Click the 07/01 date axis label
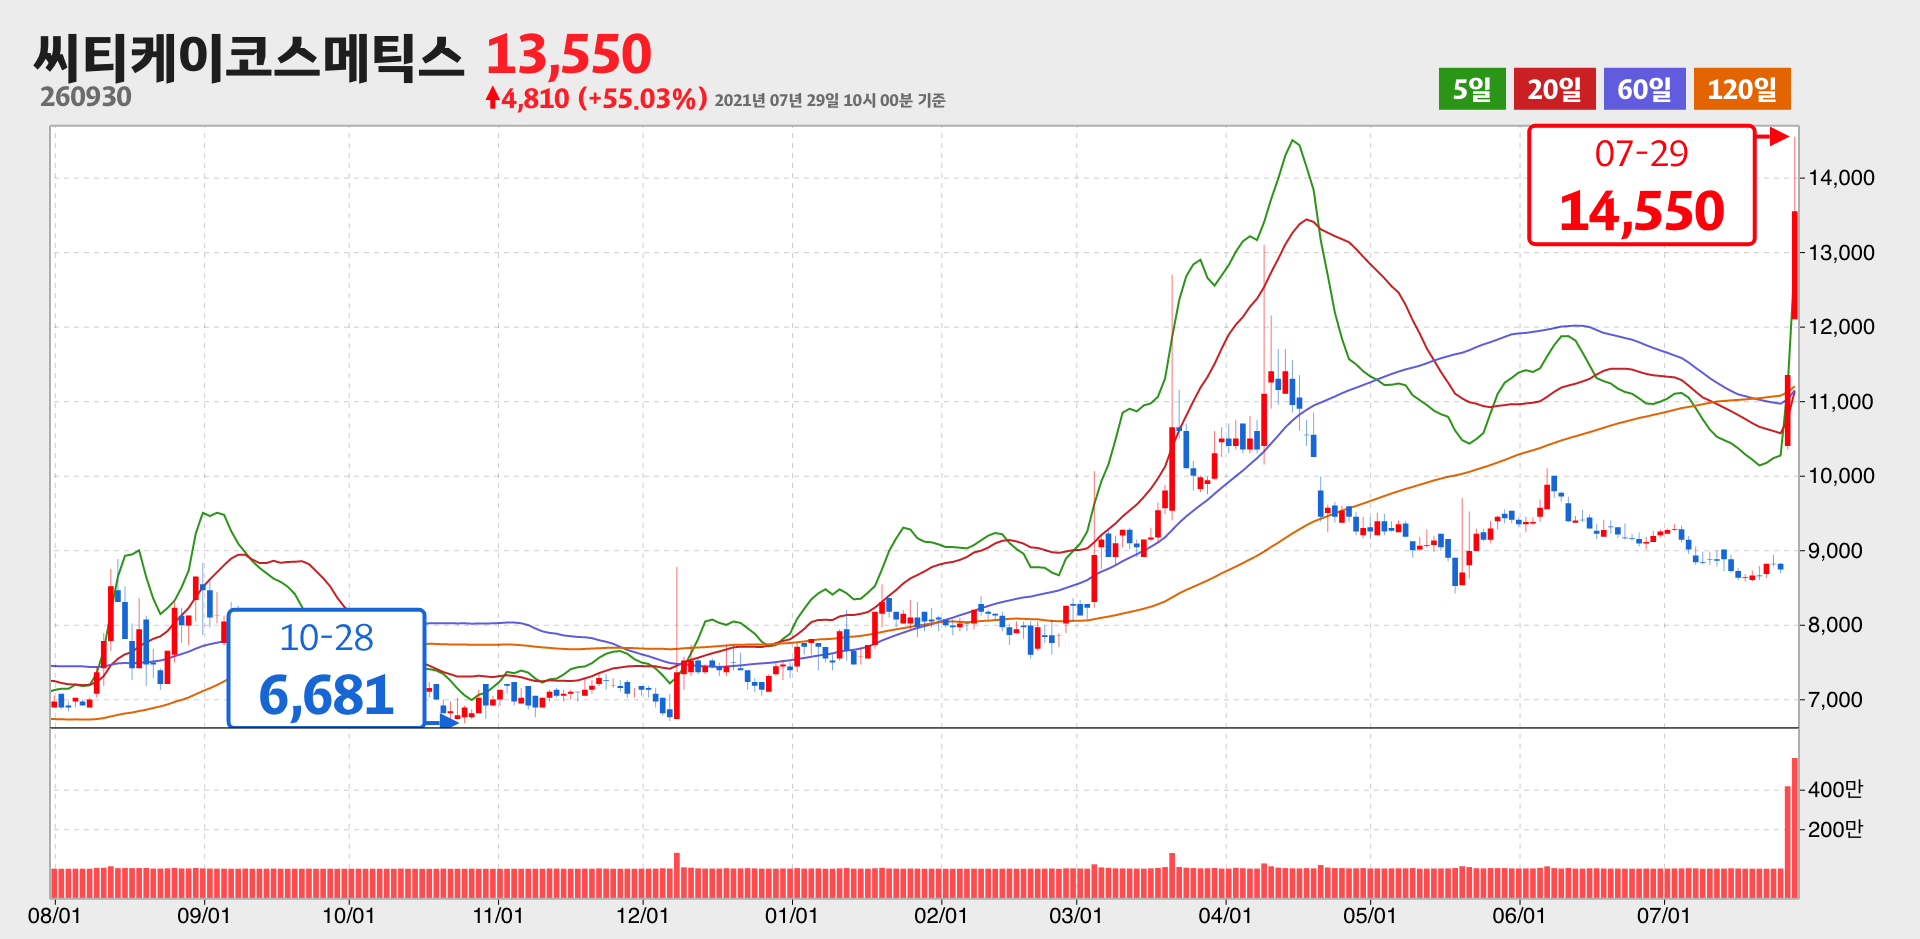Screen dimensions: 1920x939 pos(1663,916)
